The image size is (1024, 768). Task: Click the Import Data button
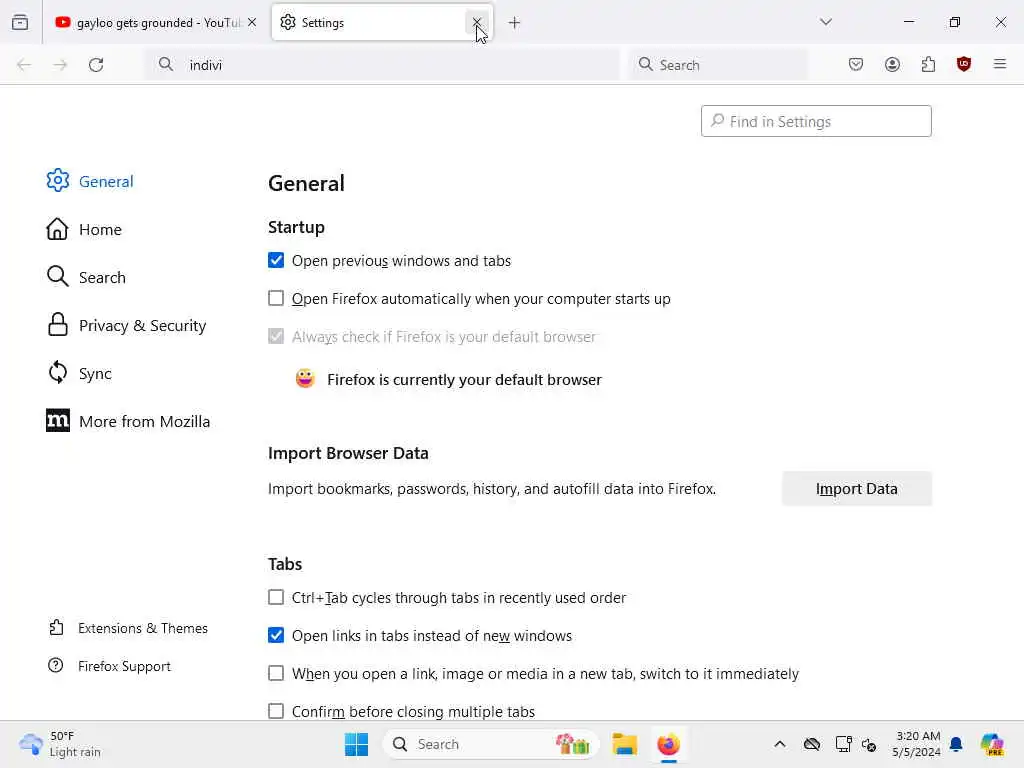coord(857,488)
